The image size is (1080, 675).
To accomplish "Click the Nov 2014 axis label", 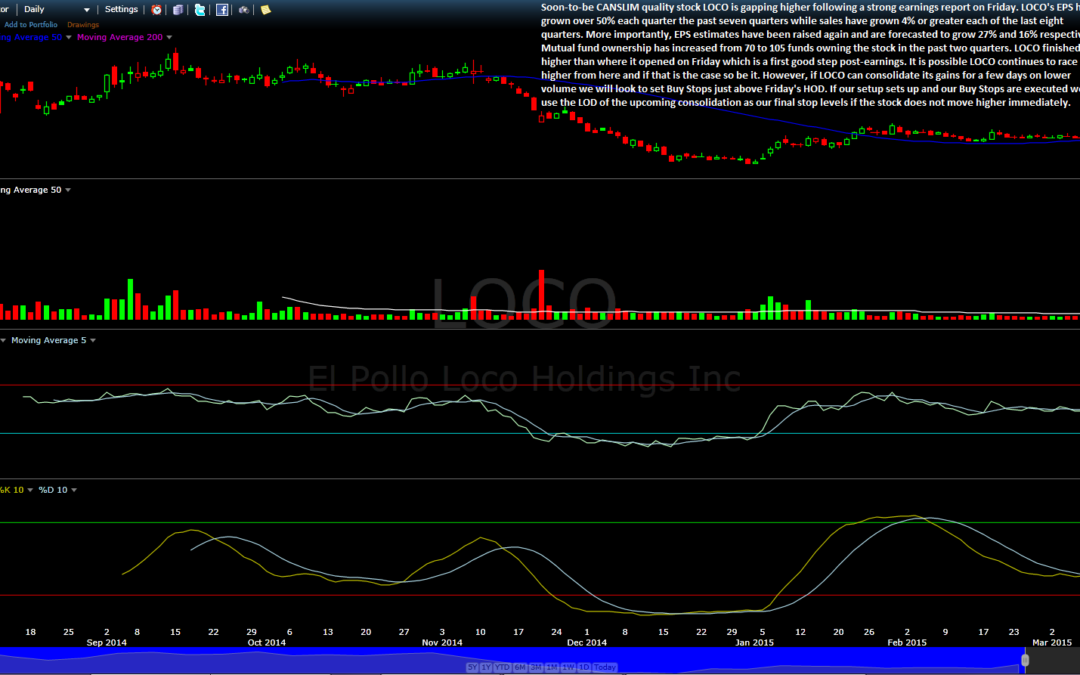I will 442,643.
